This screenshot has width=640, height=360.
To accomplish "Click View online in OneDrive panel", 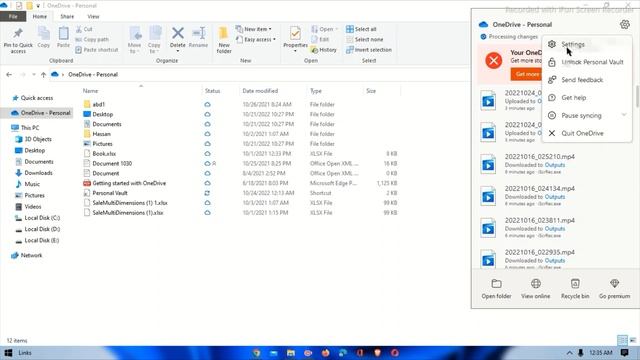I will (536, 289).
